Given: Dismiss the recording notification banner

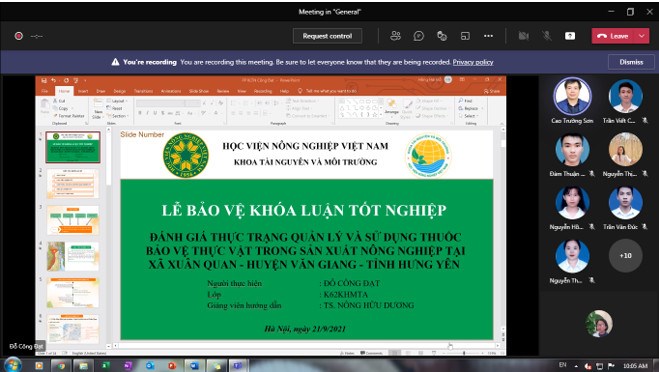Looking at the screenshot, I should [x=631, y=62].
